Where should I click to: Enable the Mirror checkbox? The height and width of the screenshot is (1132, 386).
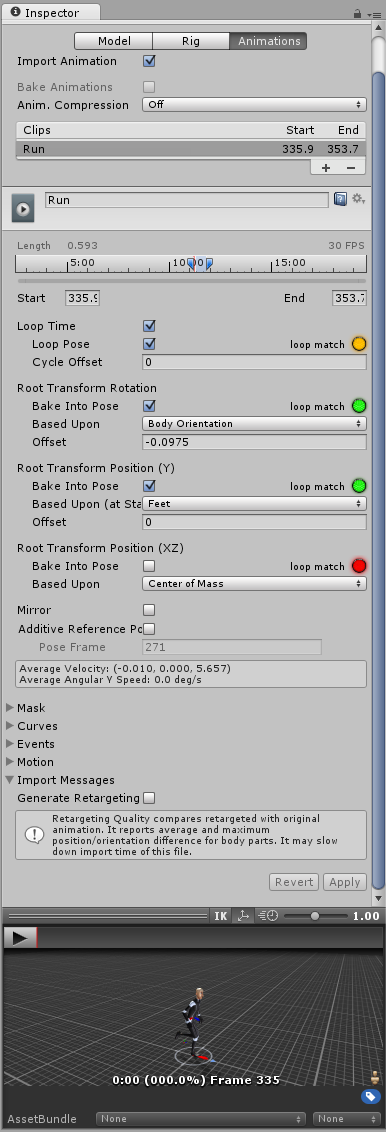click(x=149, y=610)
